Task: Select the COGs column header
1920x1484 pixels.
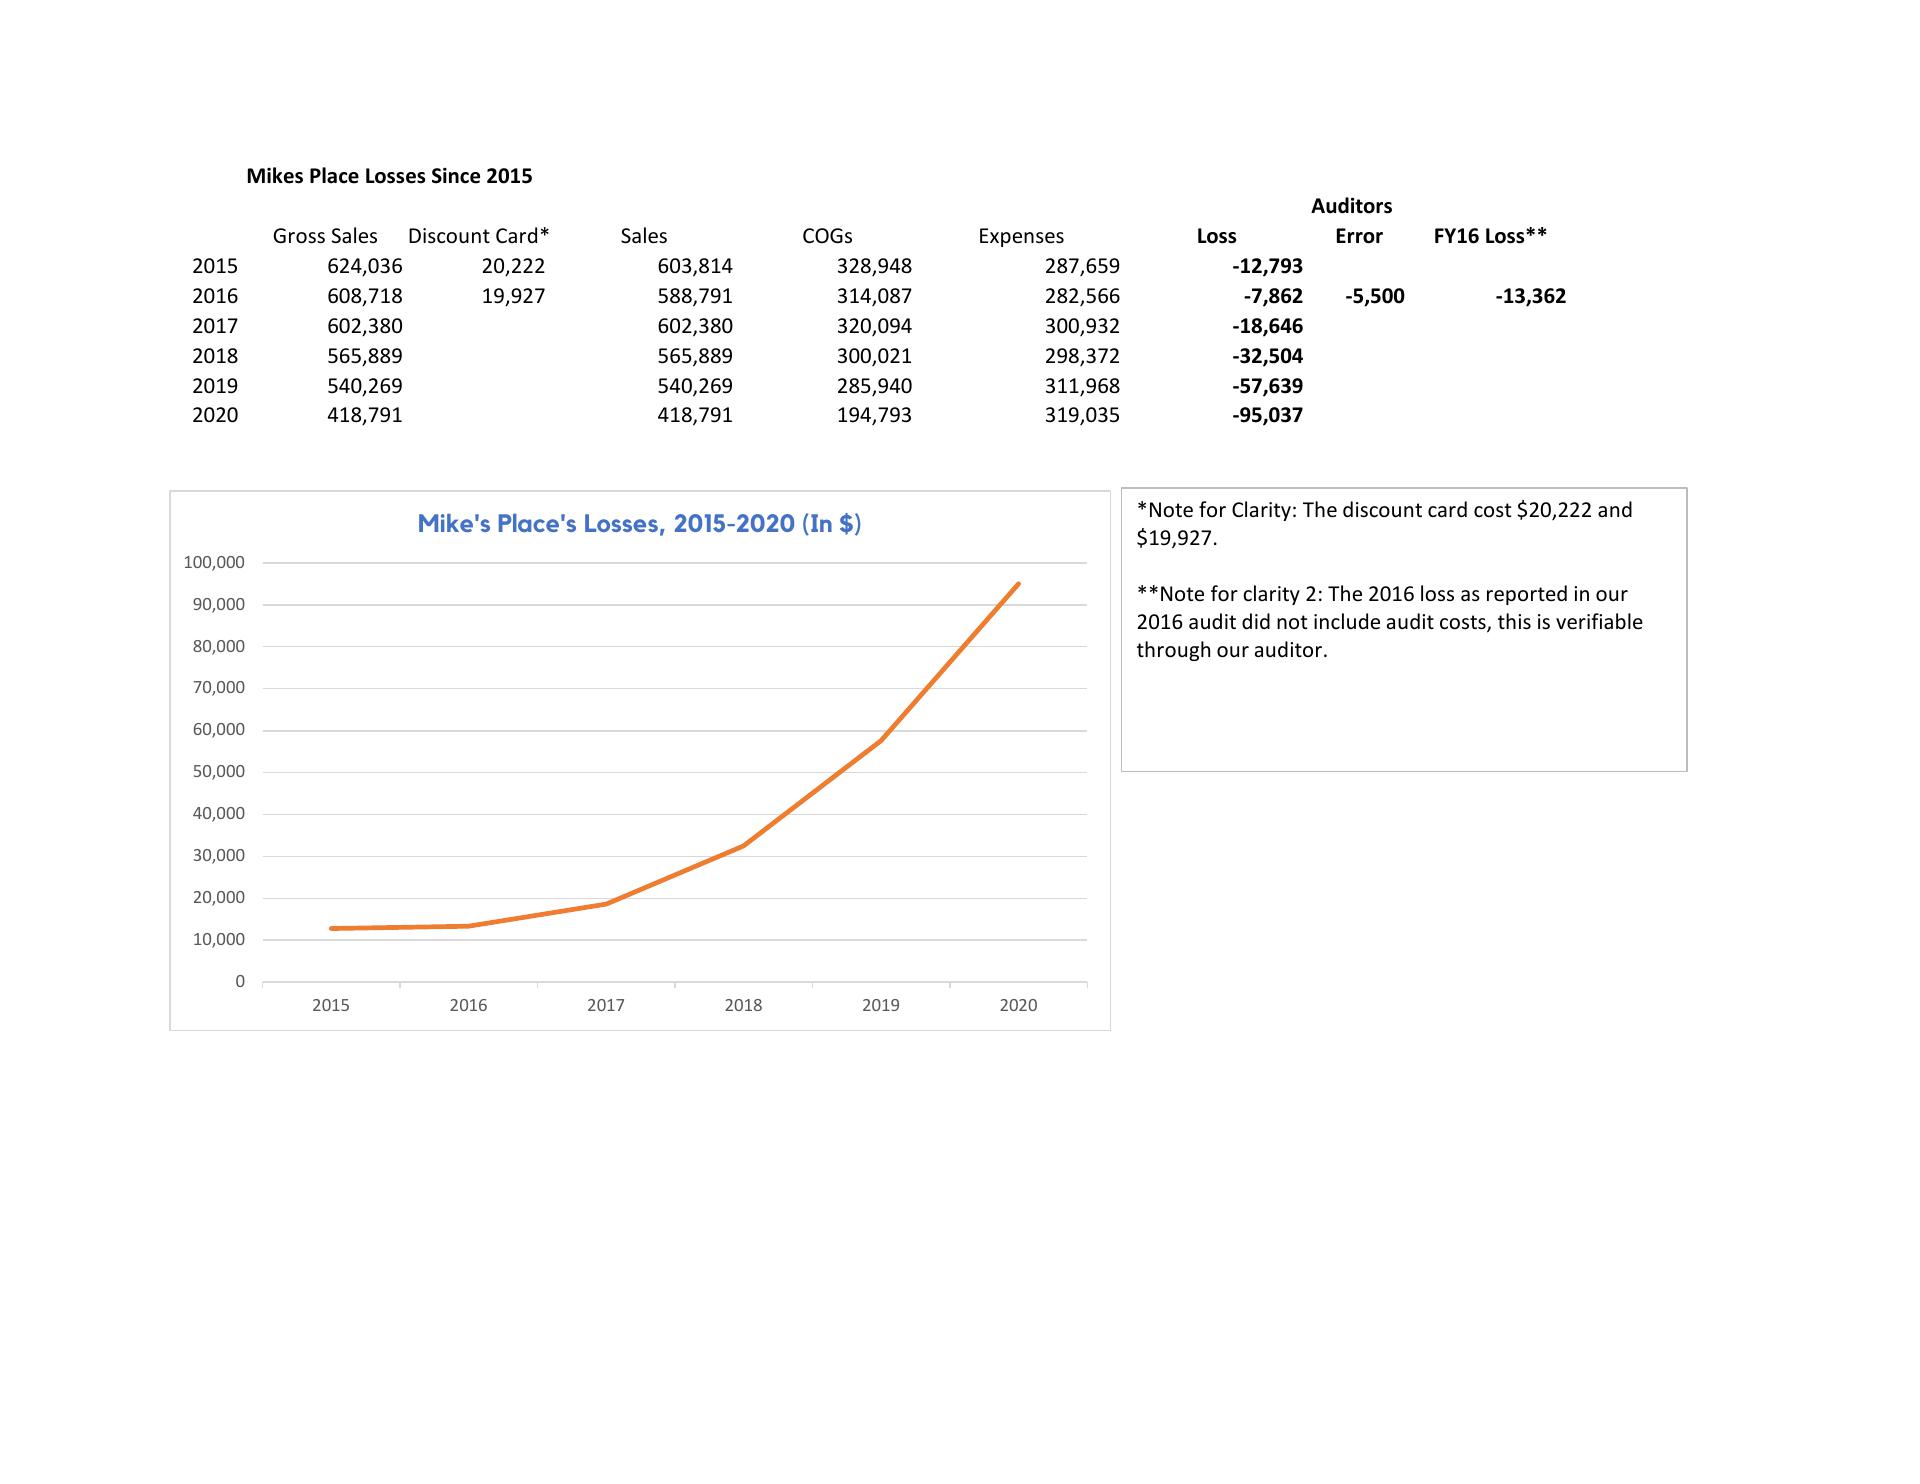Action: click(827, 236)
